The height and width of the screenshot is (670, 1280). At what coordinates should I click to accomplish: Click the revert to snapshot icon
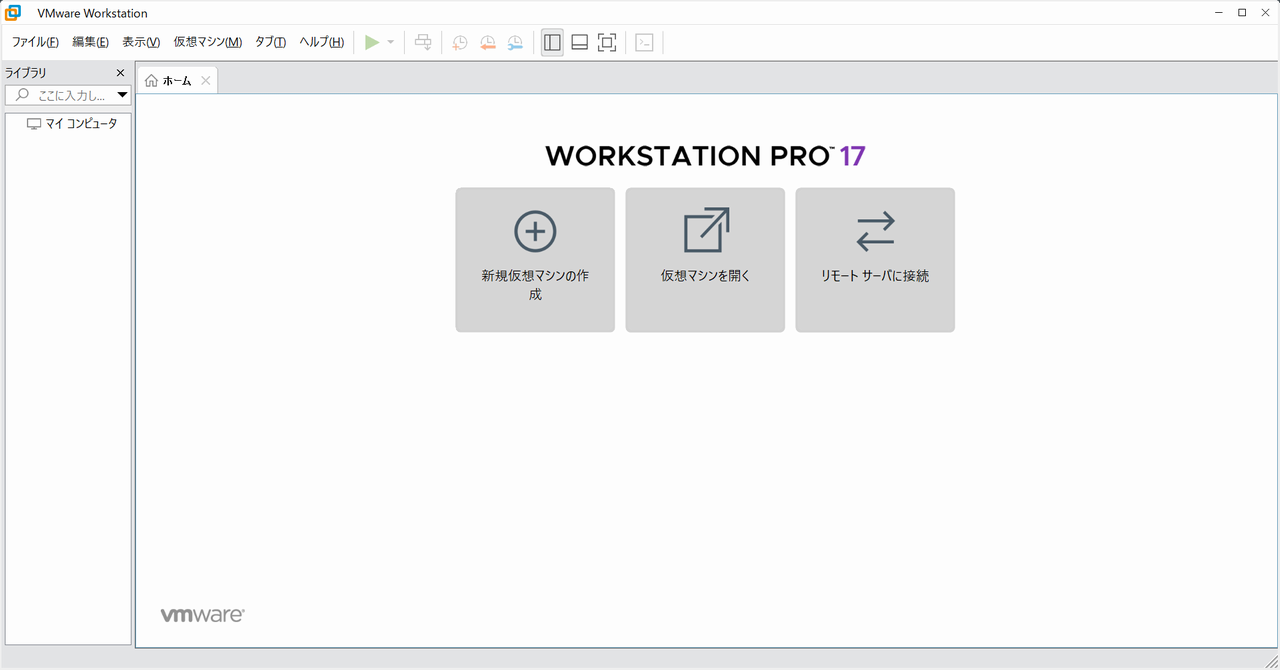pos(487,42)
